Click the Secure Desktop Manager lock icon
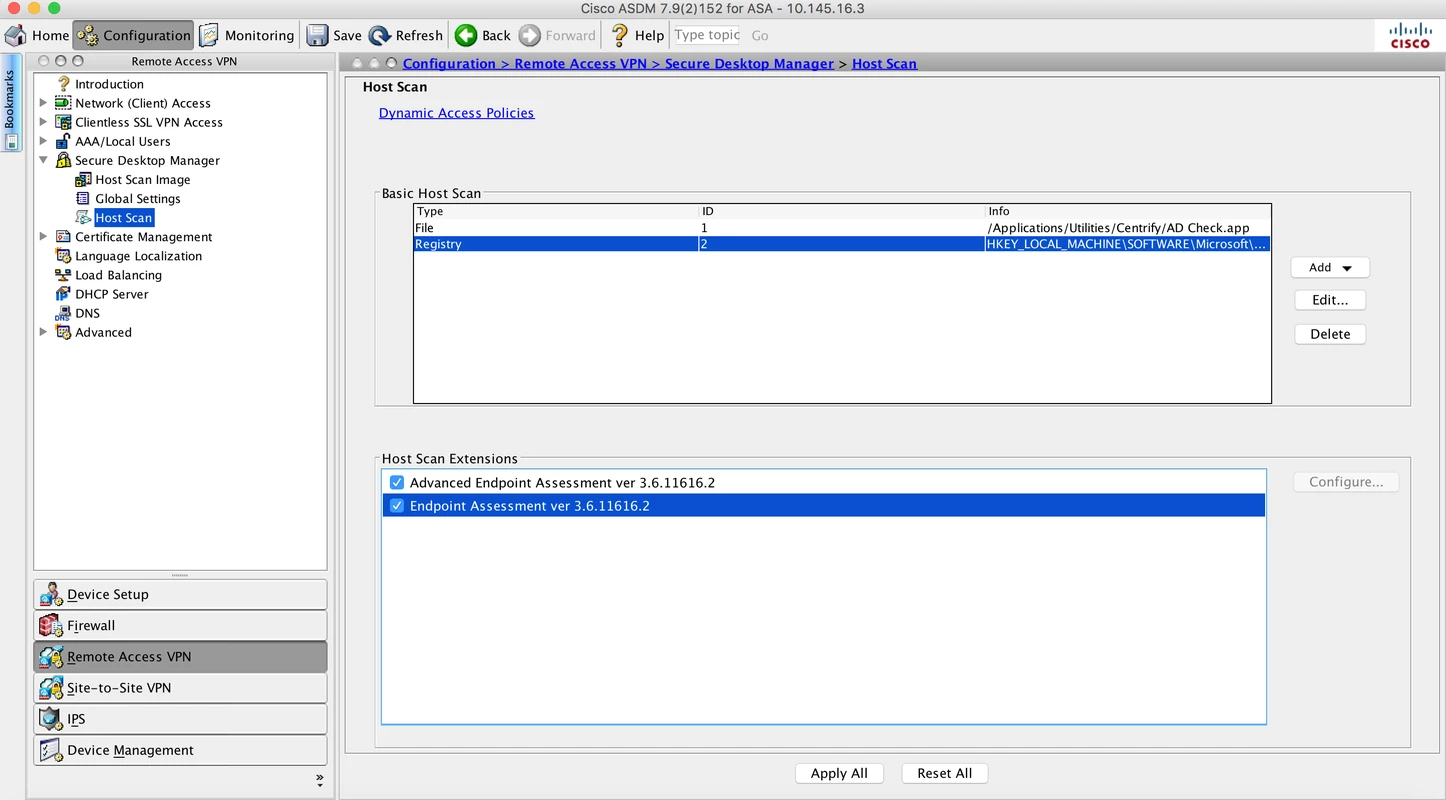1446x800 pixels. coord(63,160)
